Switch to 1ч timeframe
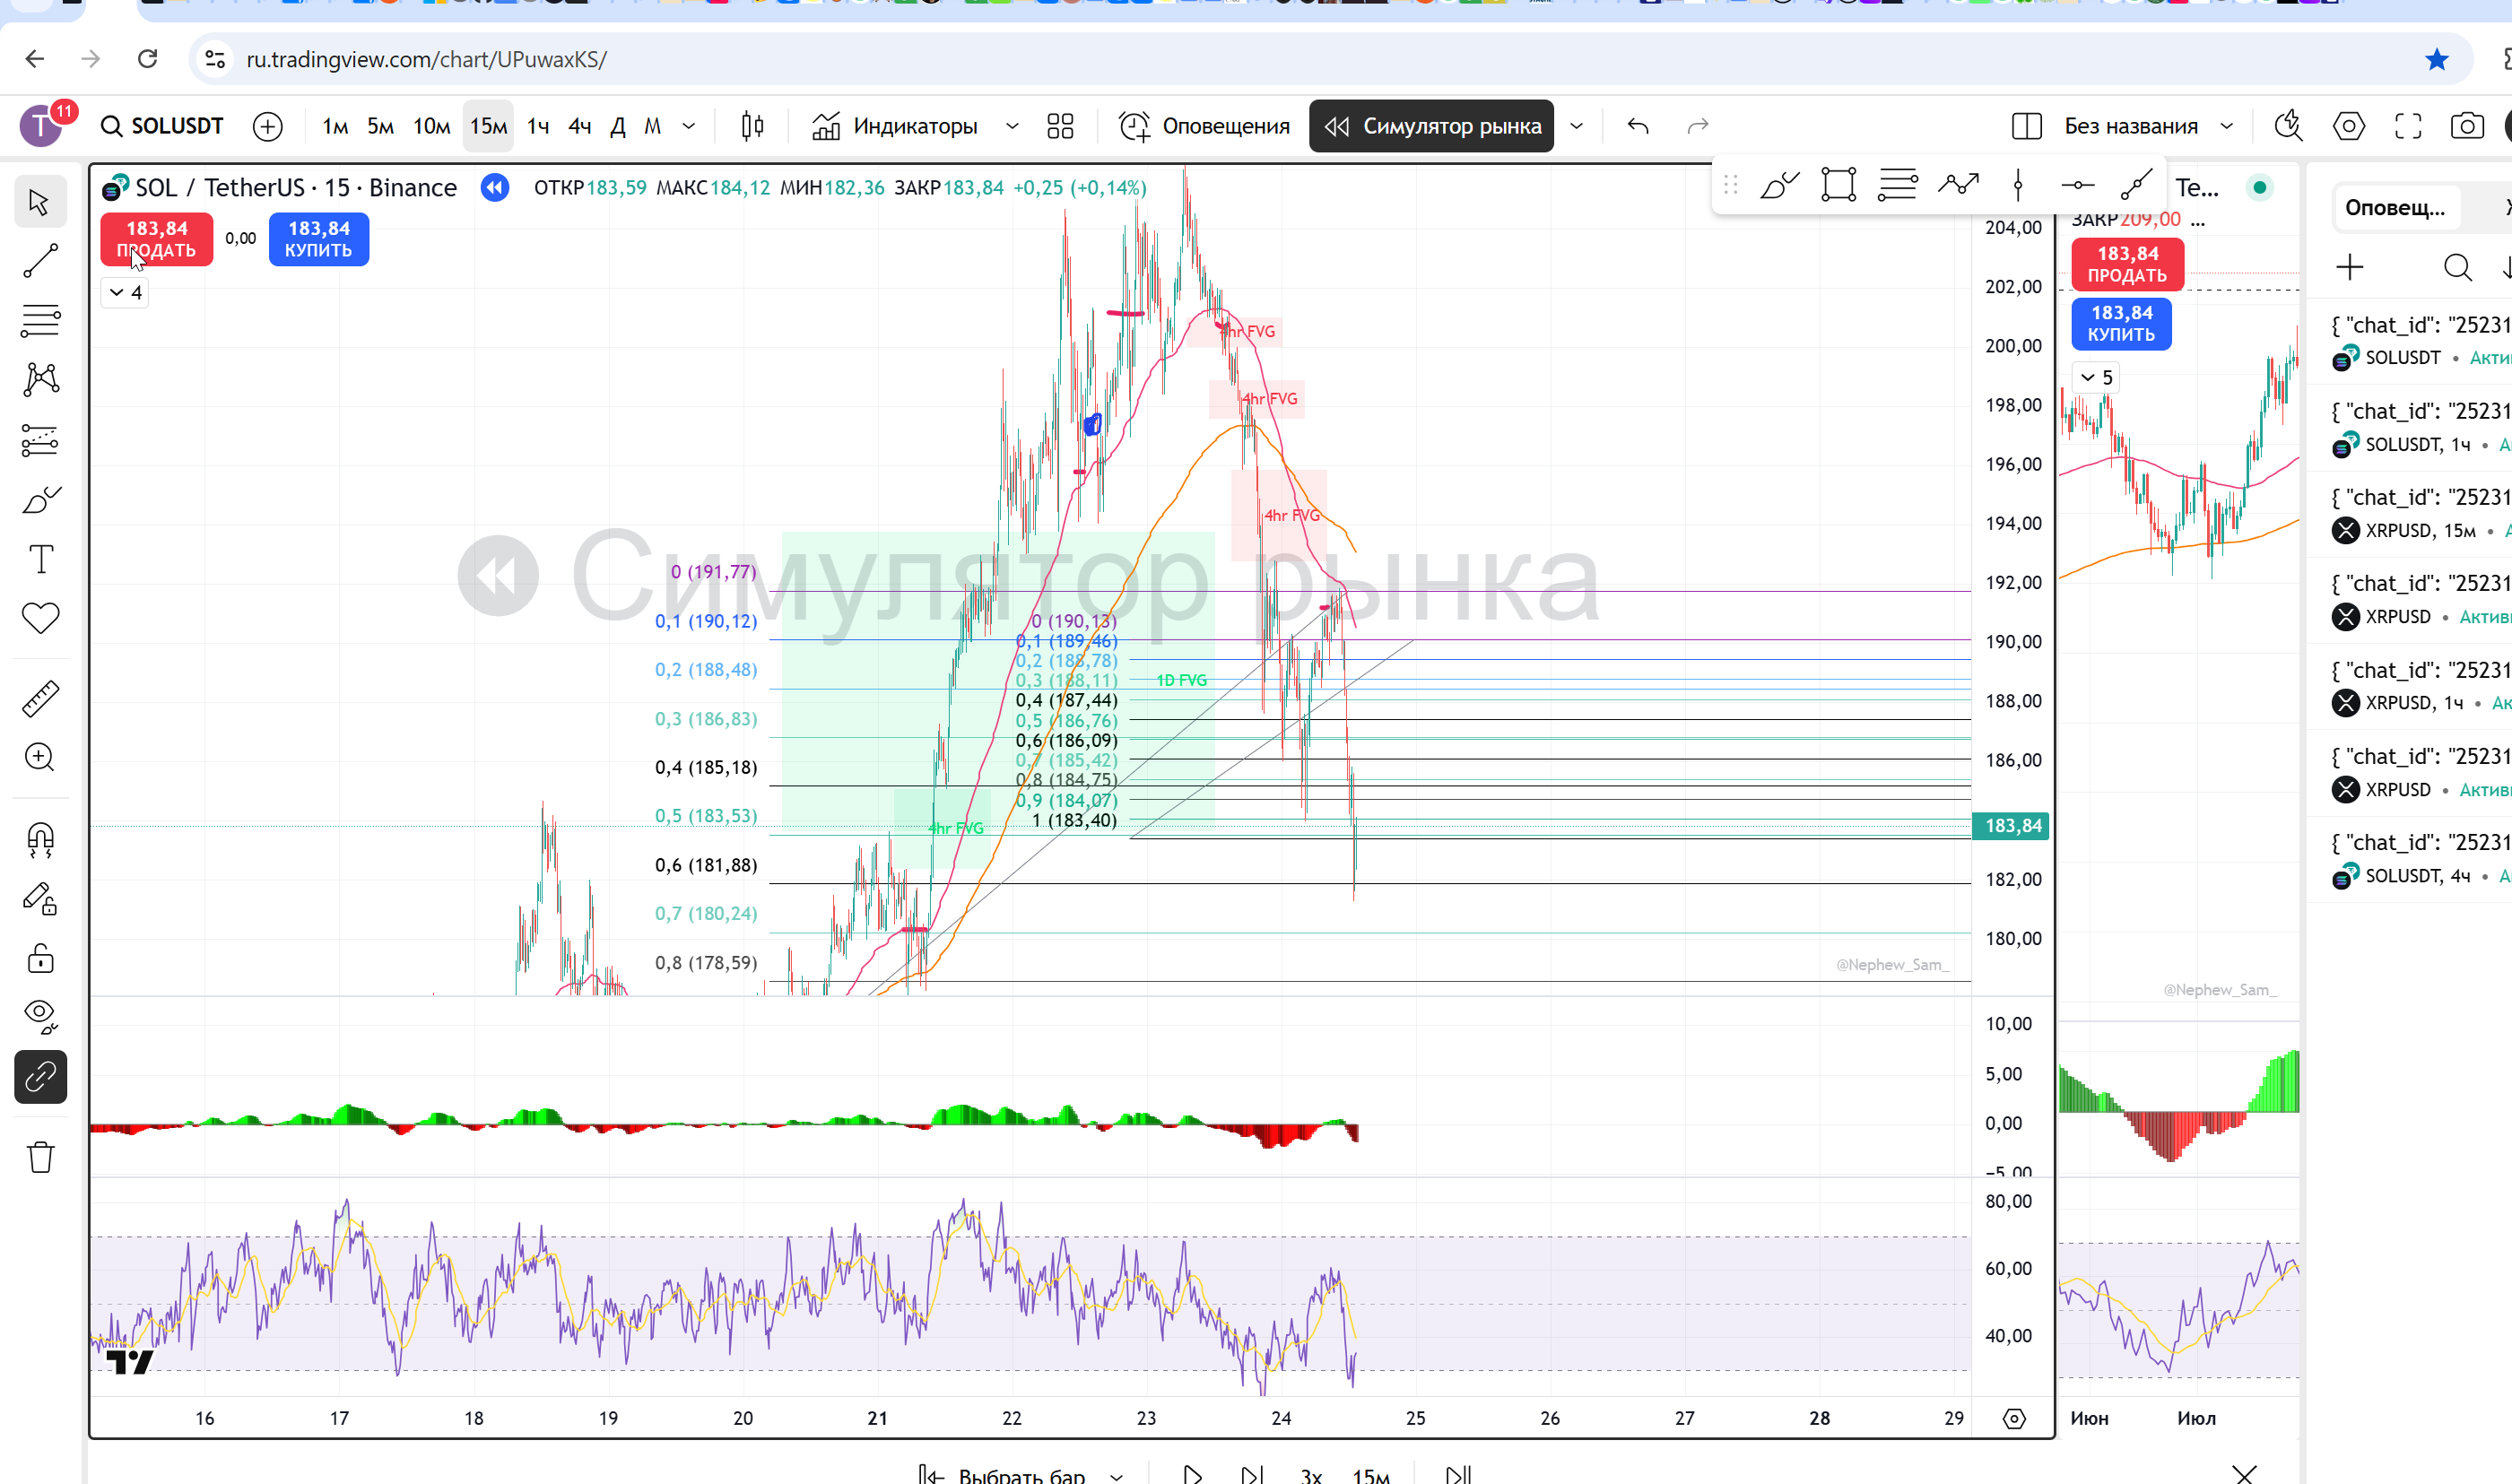Viewport: 2512px width, 1484px height. tap(538, 126)
